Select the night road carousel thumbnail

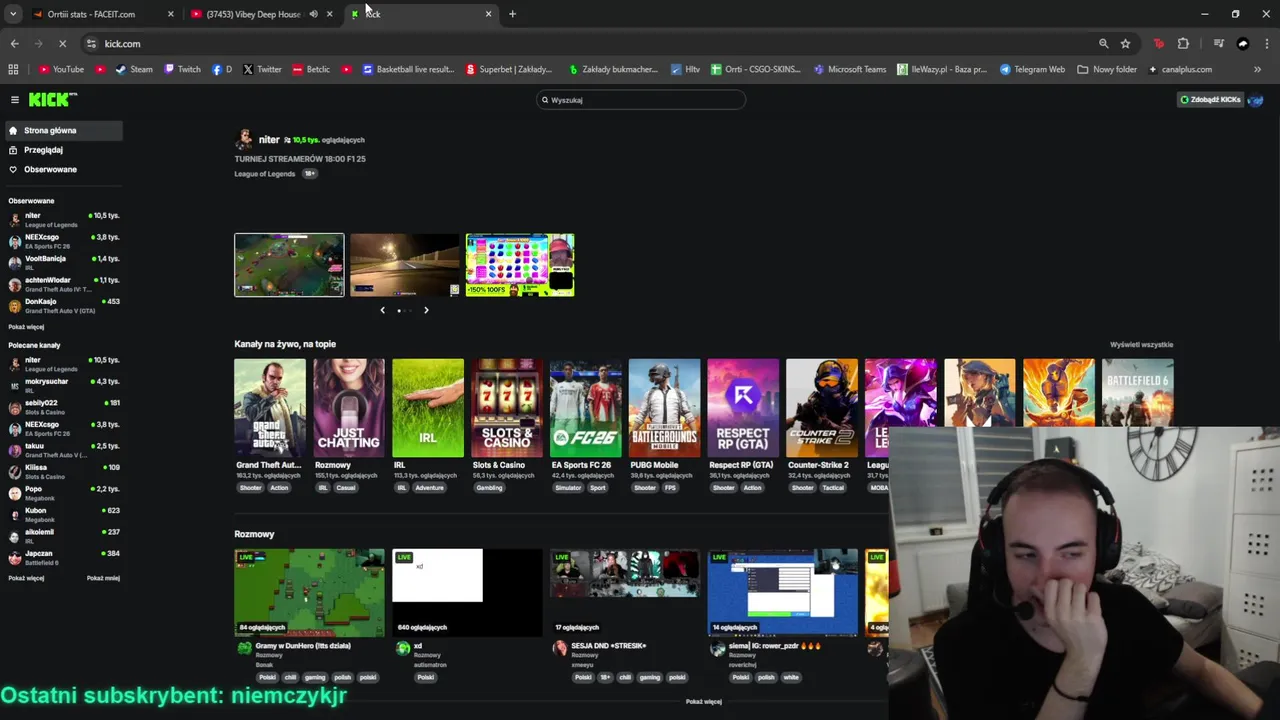[x=404, y=265]
